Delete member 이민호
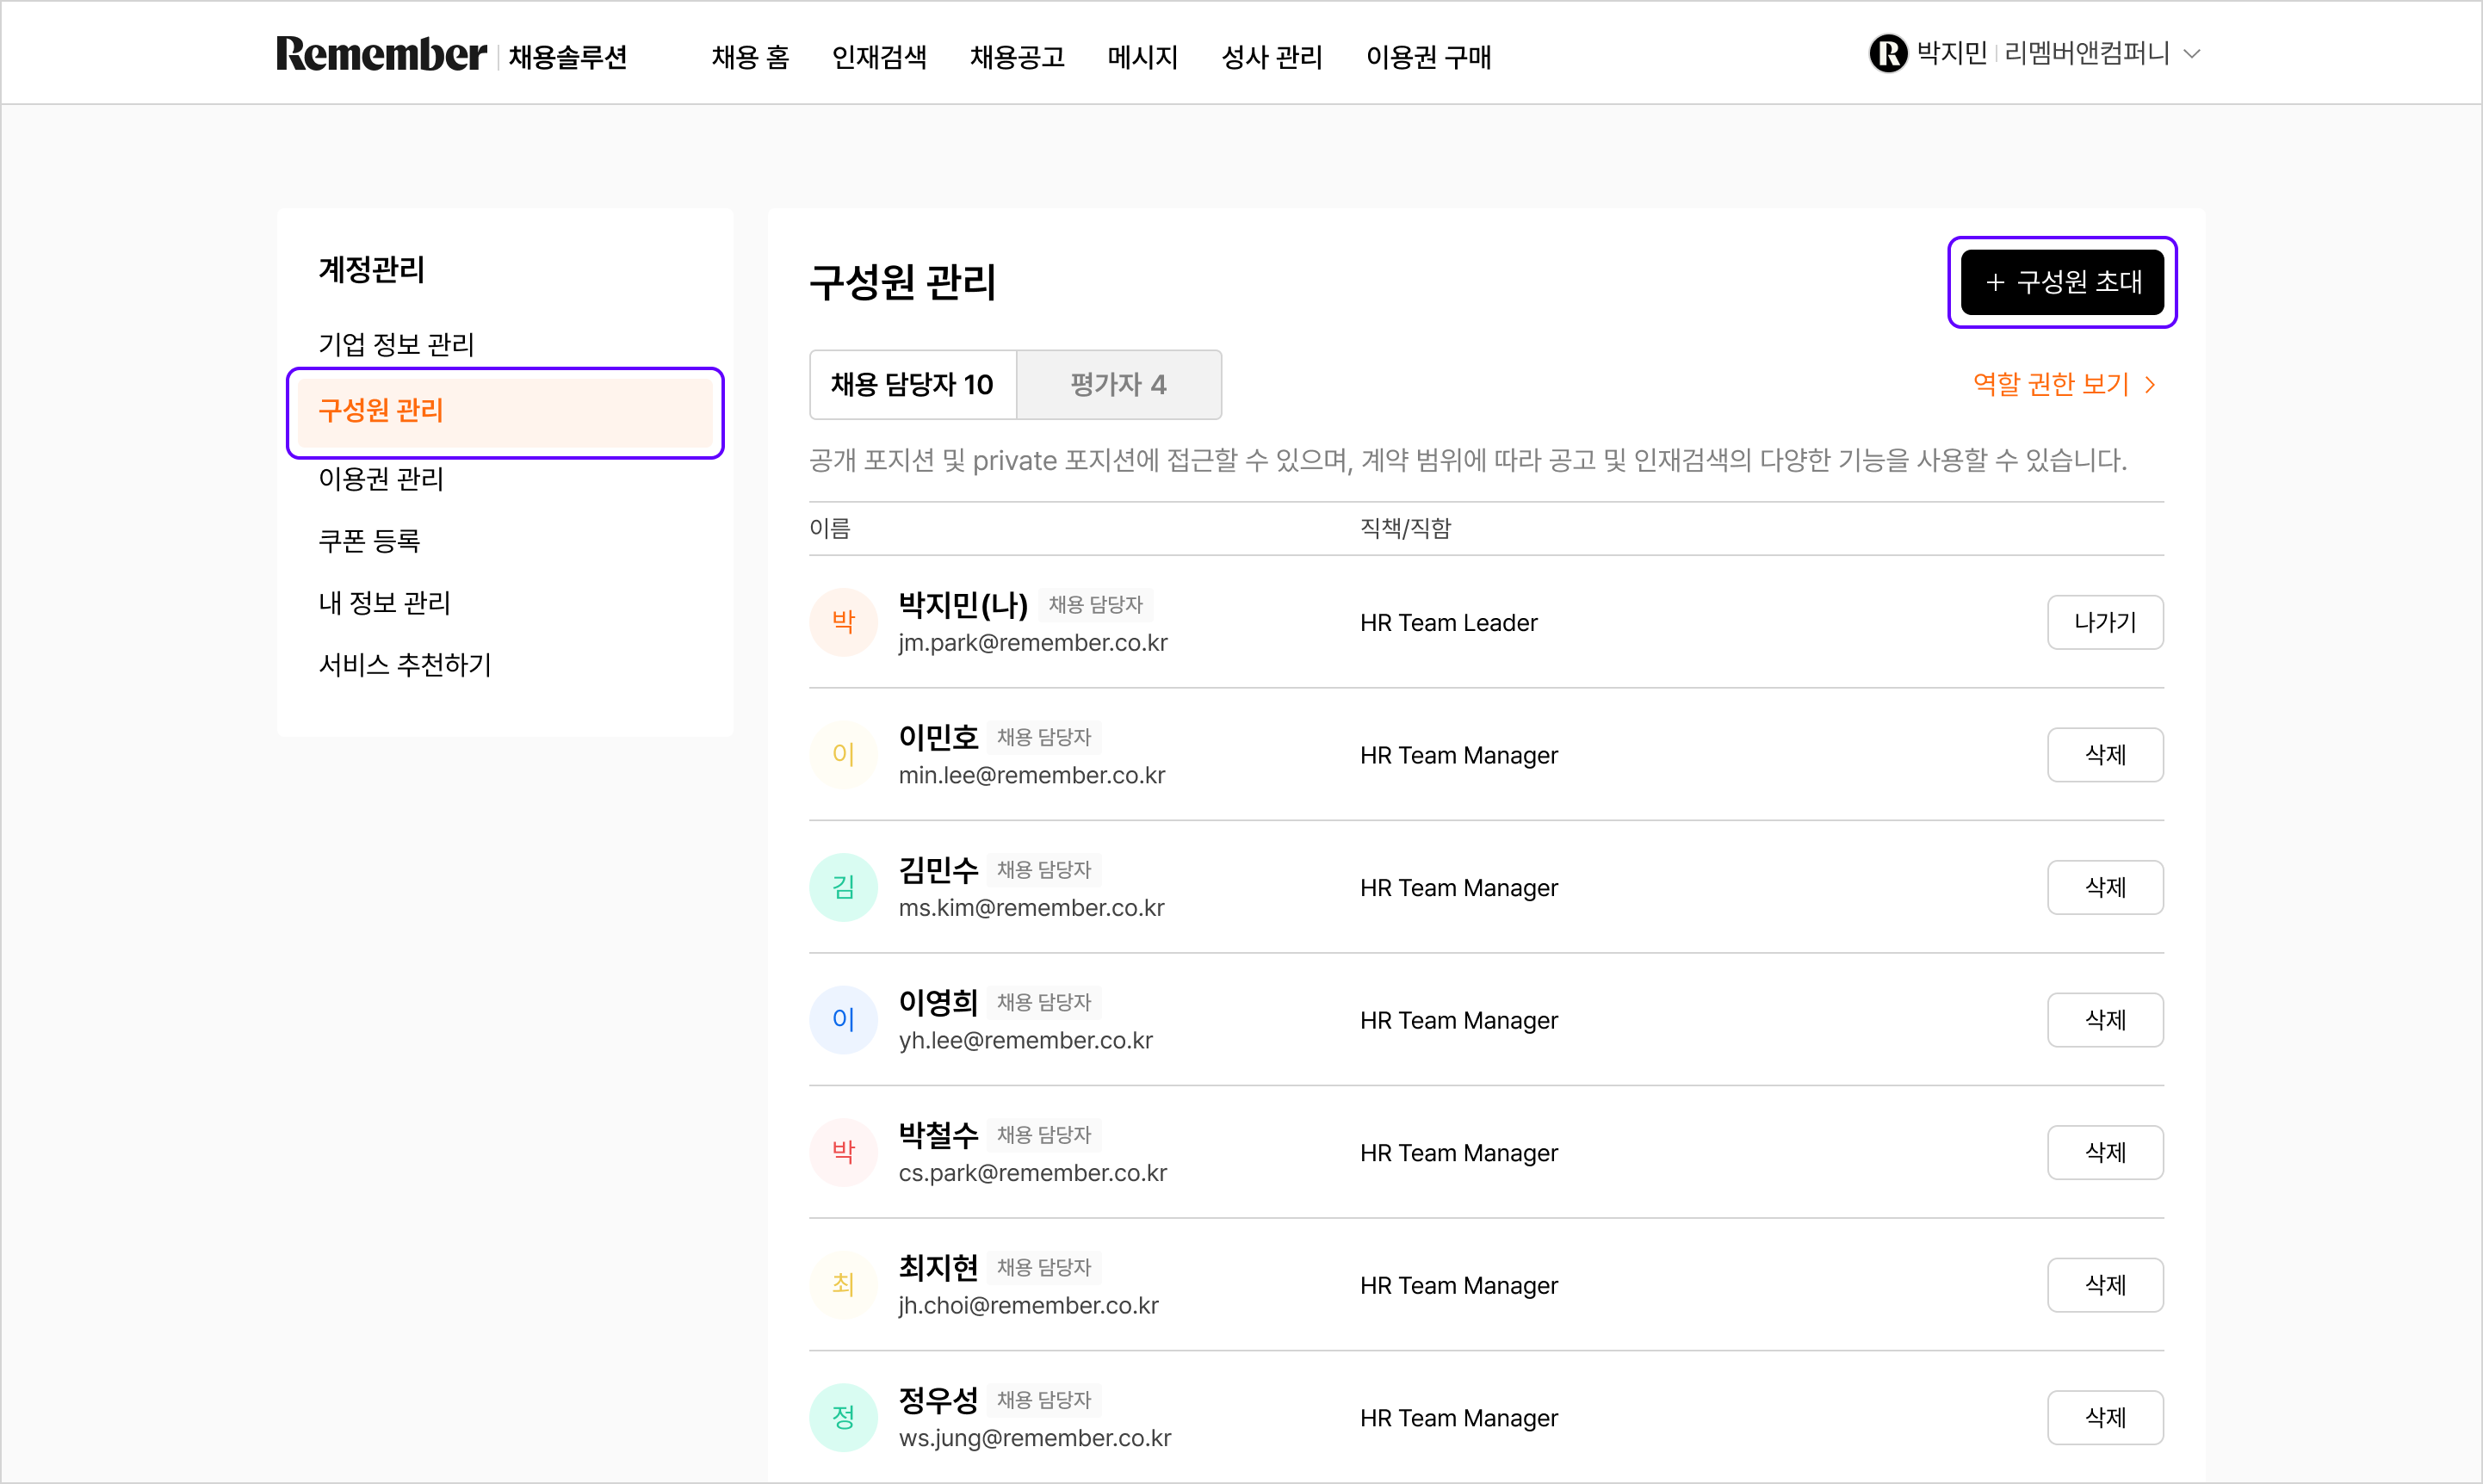Screen dimensions: 2483x1484 click(2105, 755)
